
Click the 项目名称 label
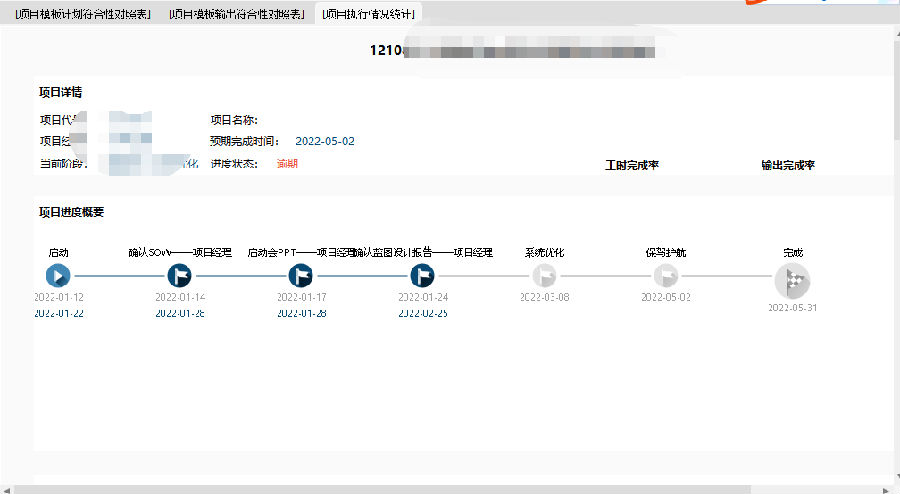[x=234, y=120]
